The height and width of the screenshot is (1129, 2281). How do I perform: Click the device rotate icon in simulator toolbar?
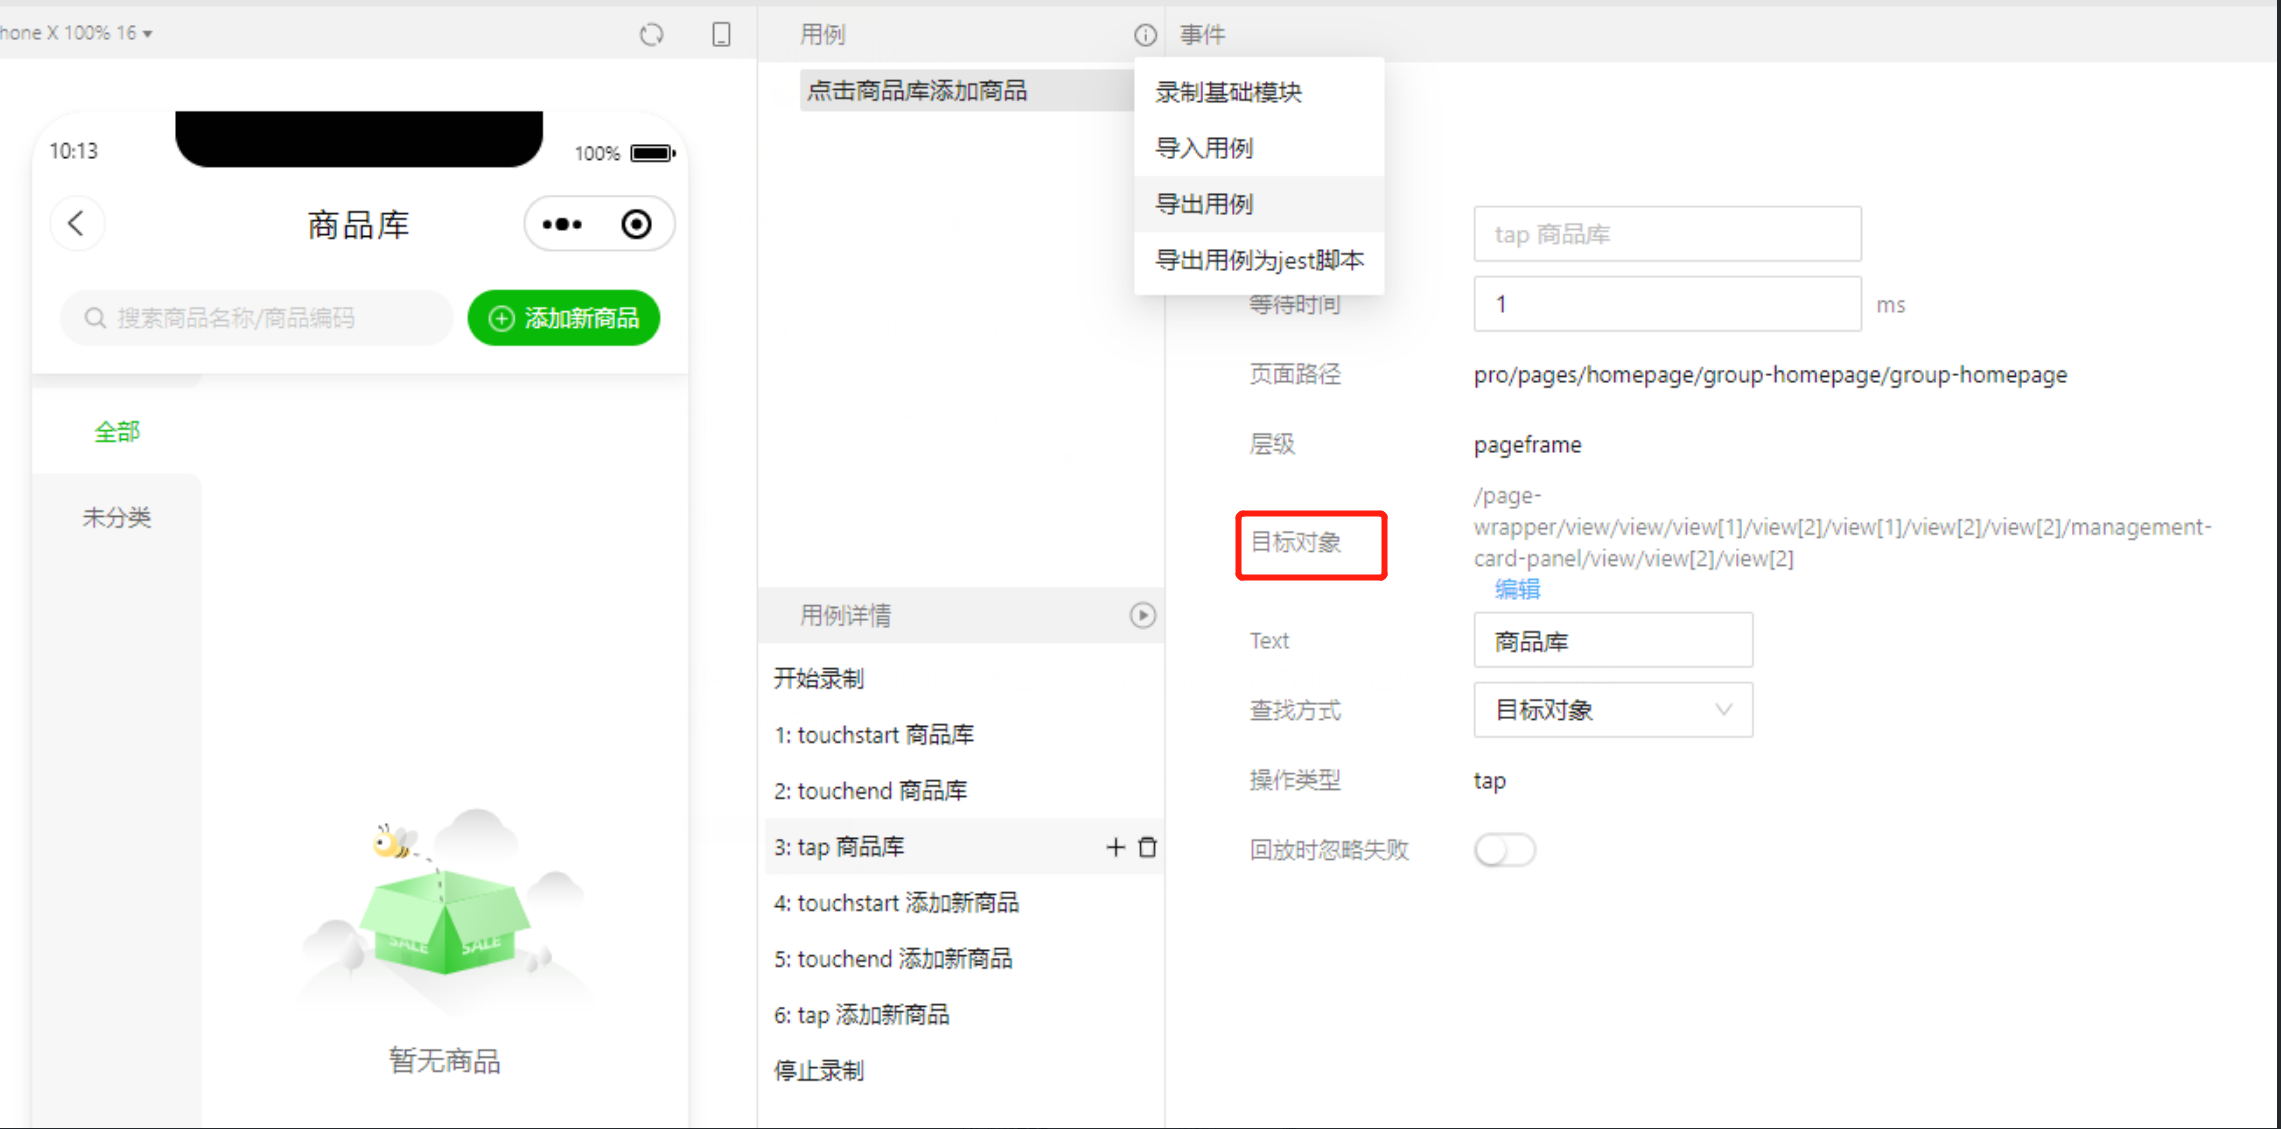pyautogui.click(x=721, y=35)
